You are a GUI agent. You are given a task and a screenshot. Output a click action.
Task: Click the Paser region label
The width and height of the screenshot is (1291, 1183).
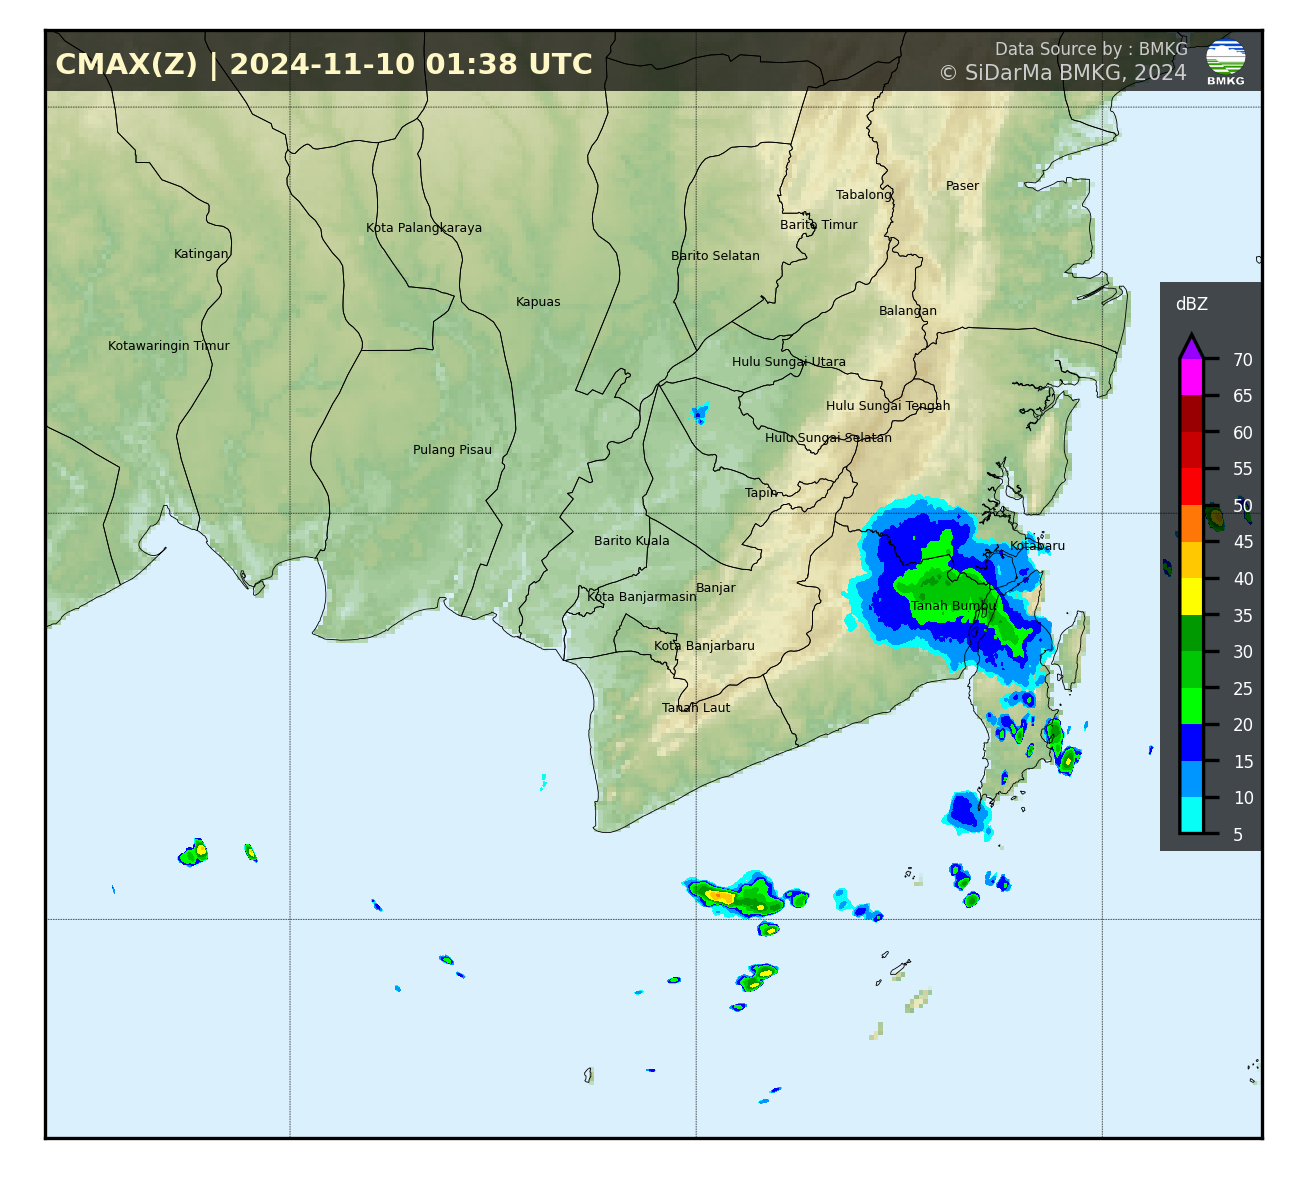pos(962,186)
